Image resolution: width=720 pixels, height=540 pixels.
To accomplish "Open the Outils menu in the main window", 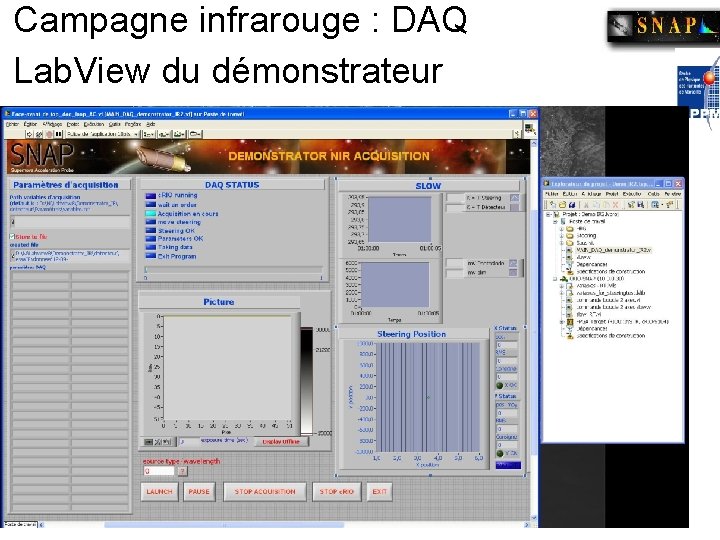I will point(115,124).
